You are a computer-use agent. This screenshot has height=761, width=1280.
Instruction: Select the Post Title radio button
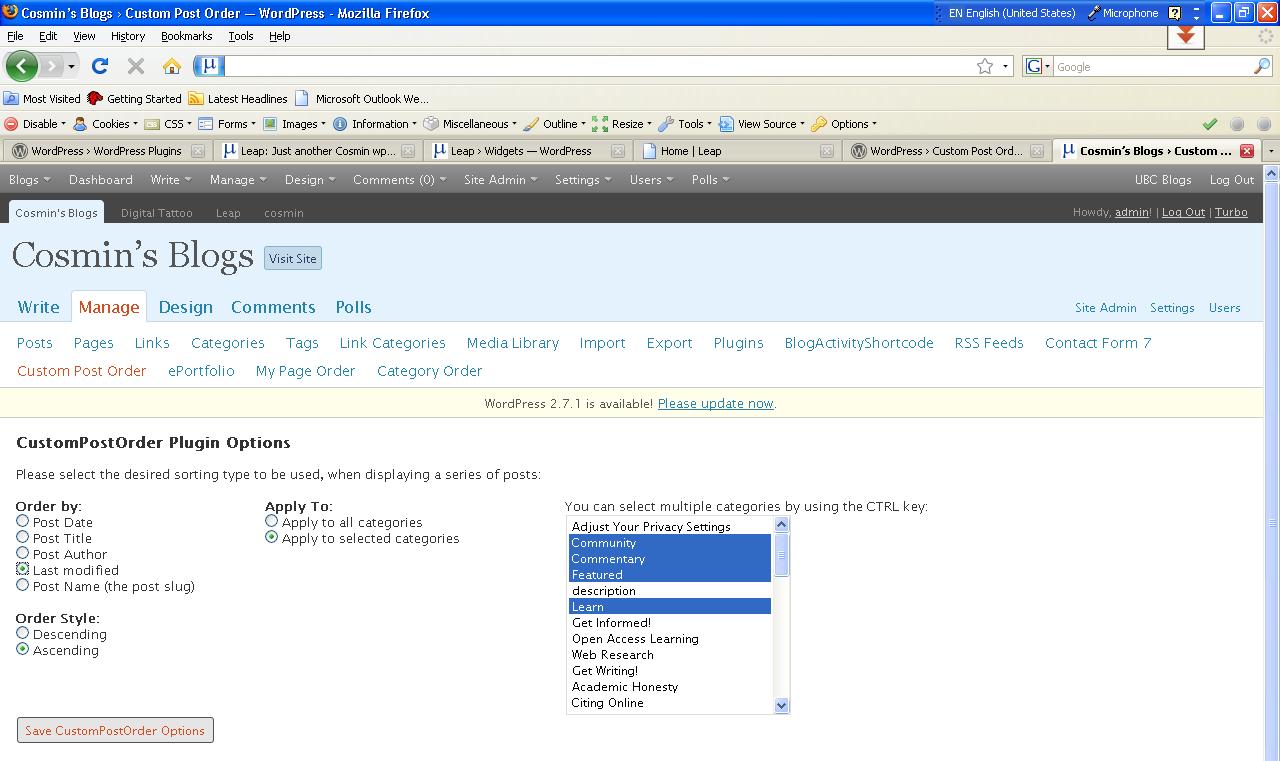coord(22,537)
